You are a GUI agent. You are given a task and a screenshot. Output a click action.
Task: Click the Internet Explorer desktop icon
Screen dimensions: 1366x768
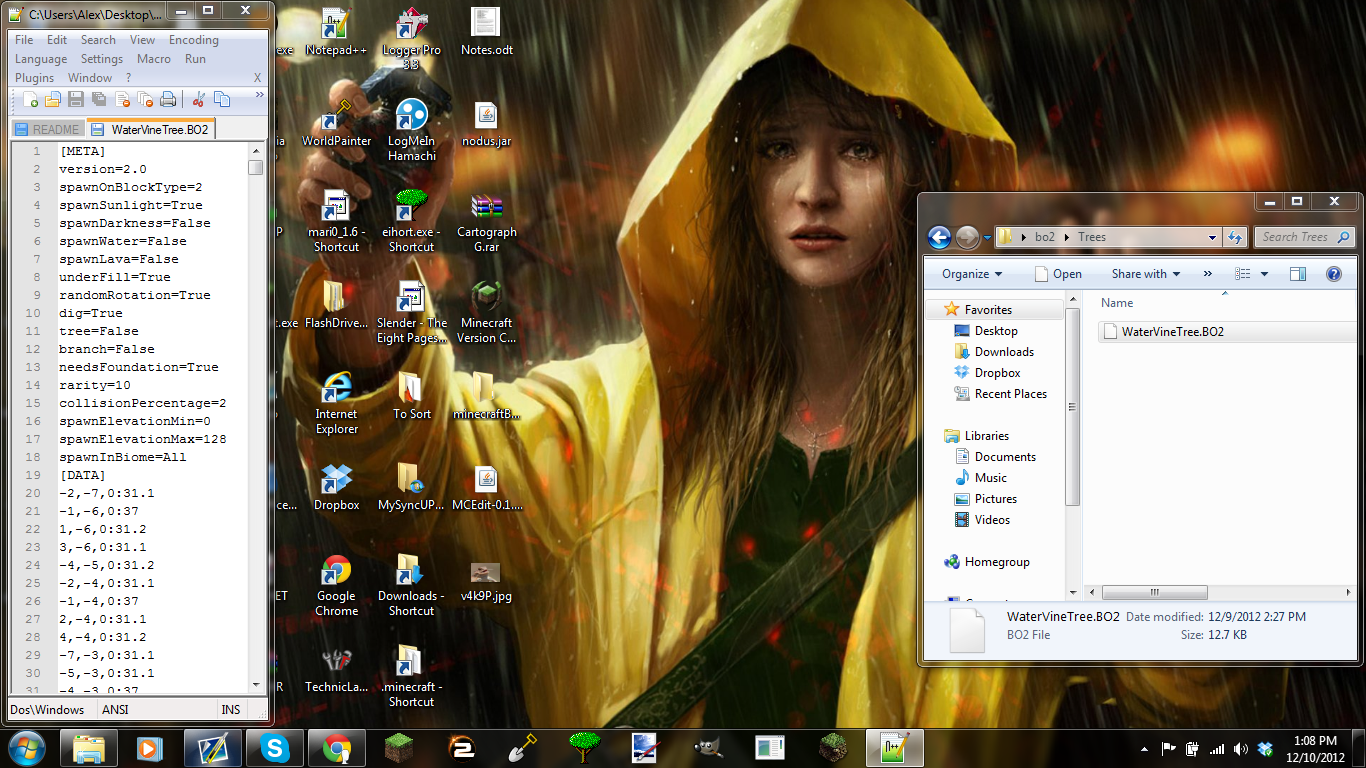coord(337,404)
